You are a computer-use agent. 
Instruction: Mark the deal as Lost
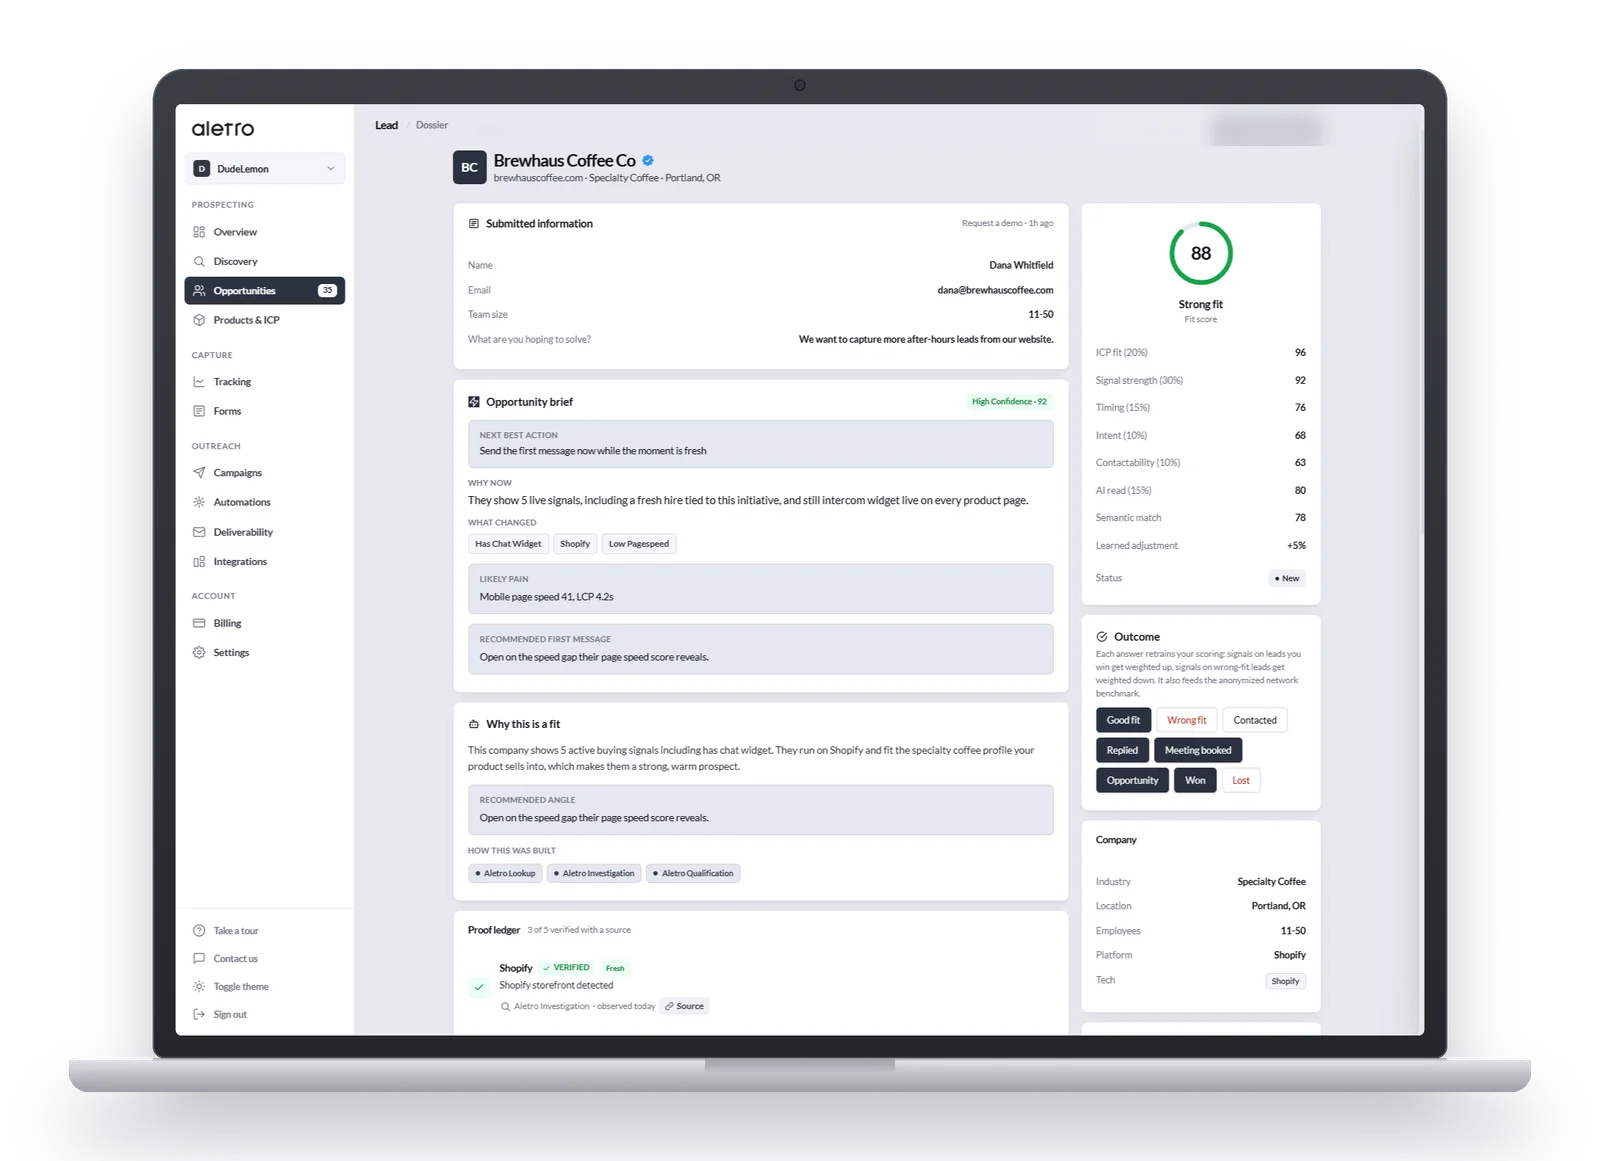pos(1241,780)
